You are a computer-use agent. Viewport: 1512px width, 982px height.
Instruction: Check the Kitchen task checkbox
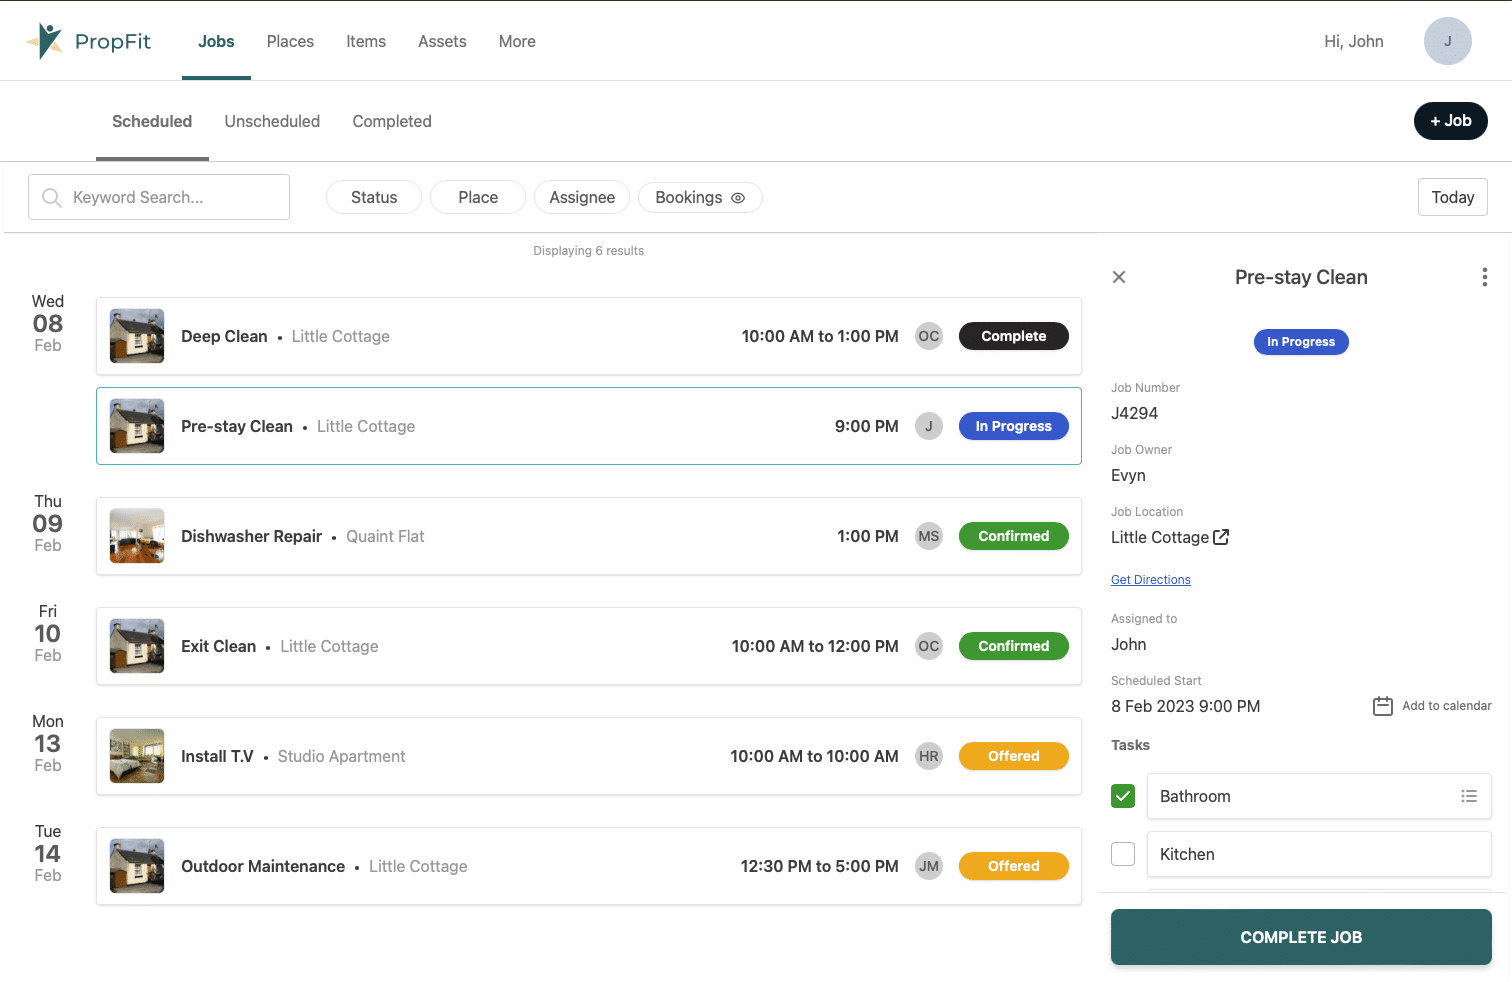tap(1123, 854)
